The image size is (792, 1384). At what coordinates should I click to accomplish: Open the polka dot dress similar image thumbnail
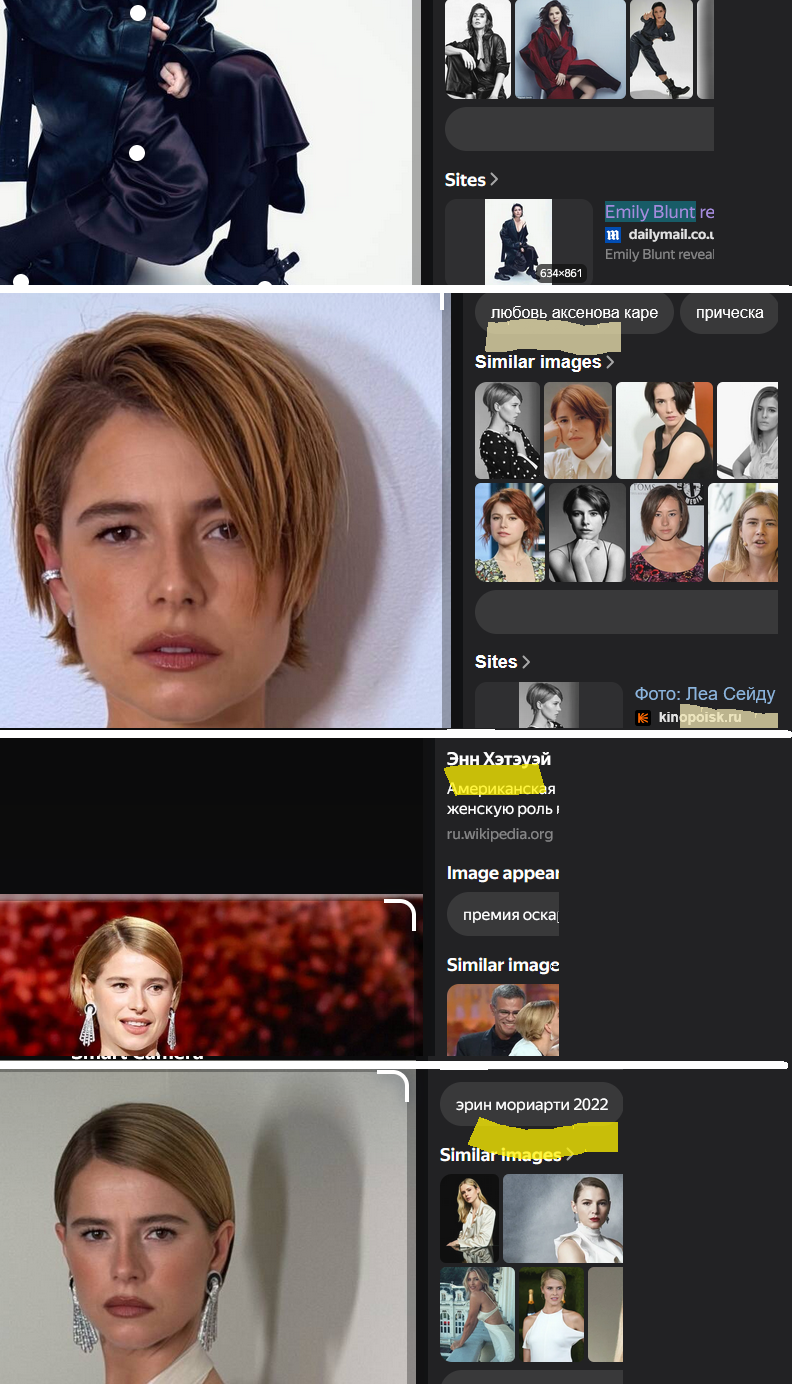[507, 430]
